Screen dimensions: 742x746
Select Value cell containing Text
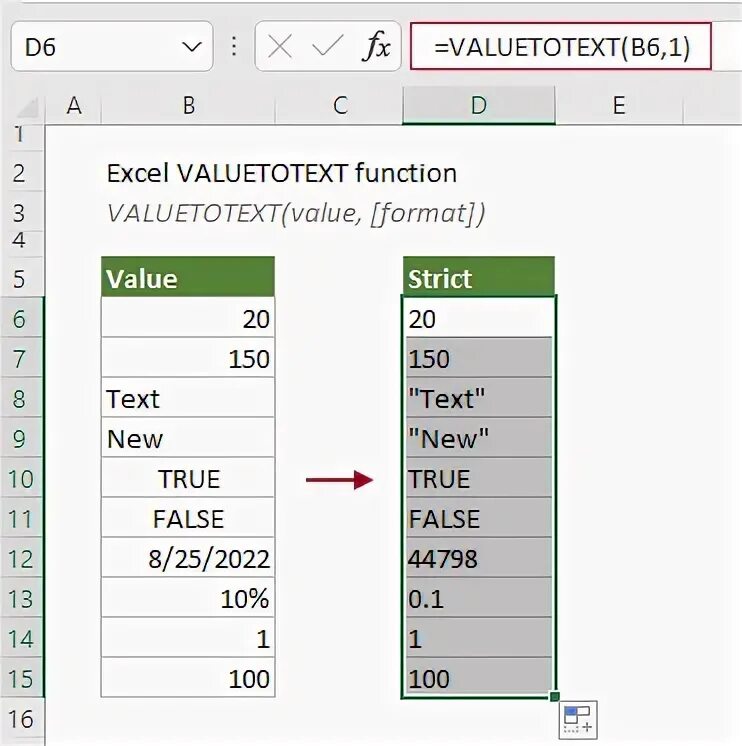point(188,398)
